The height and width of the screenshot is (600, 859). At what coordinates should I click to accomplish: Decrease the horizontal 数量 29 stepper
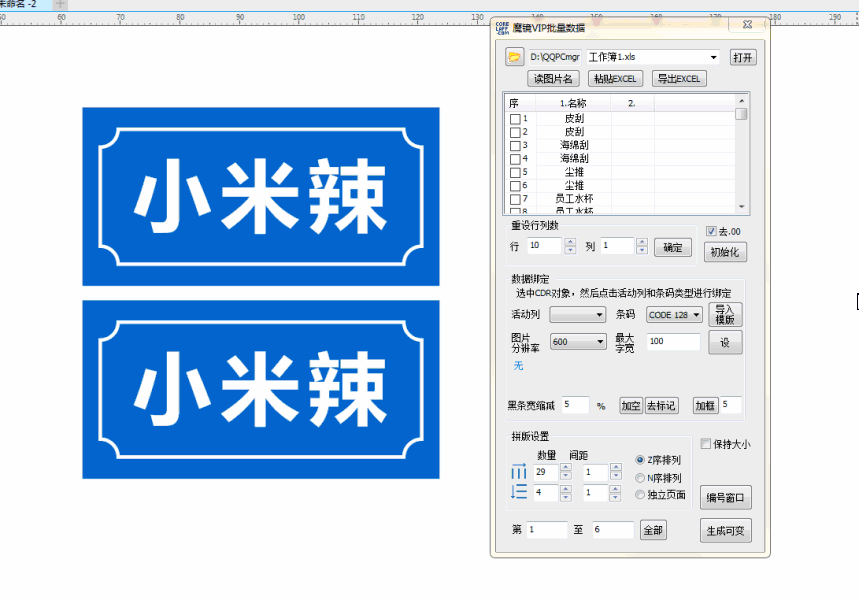tap(566, 475)
